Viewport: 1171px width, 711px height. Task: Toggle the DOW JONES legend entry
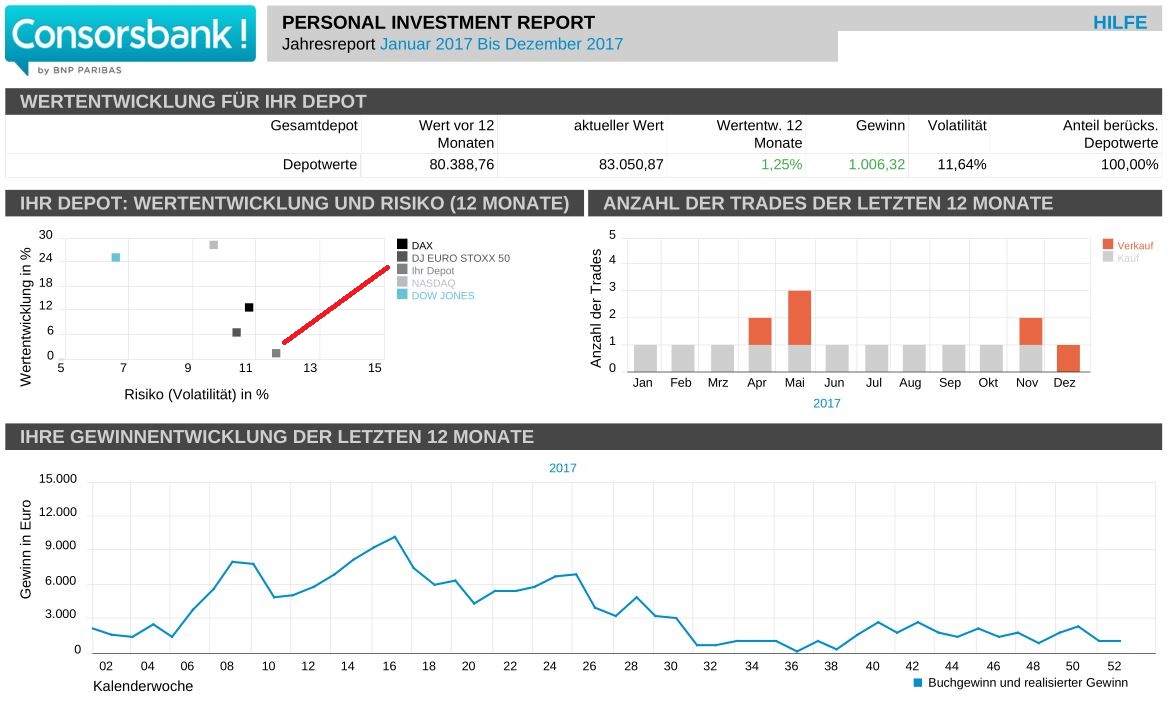(x=442, y=296)
